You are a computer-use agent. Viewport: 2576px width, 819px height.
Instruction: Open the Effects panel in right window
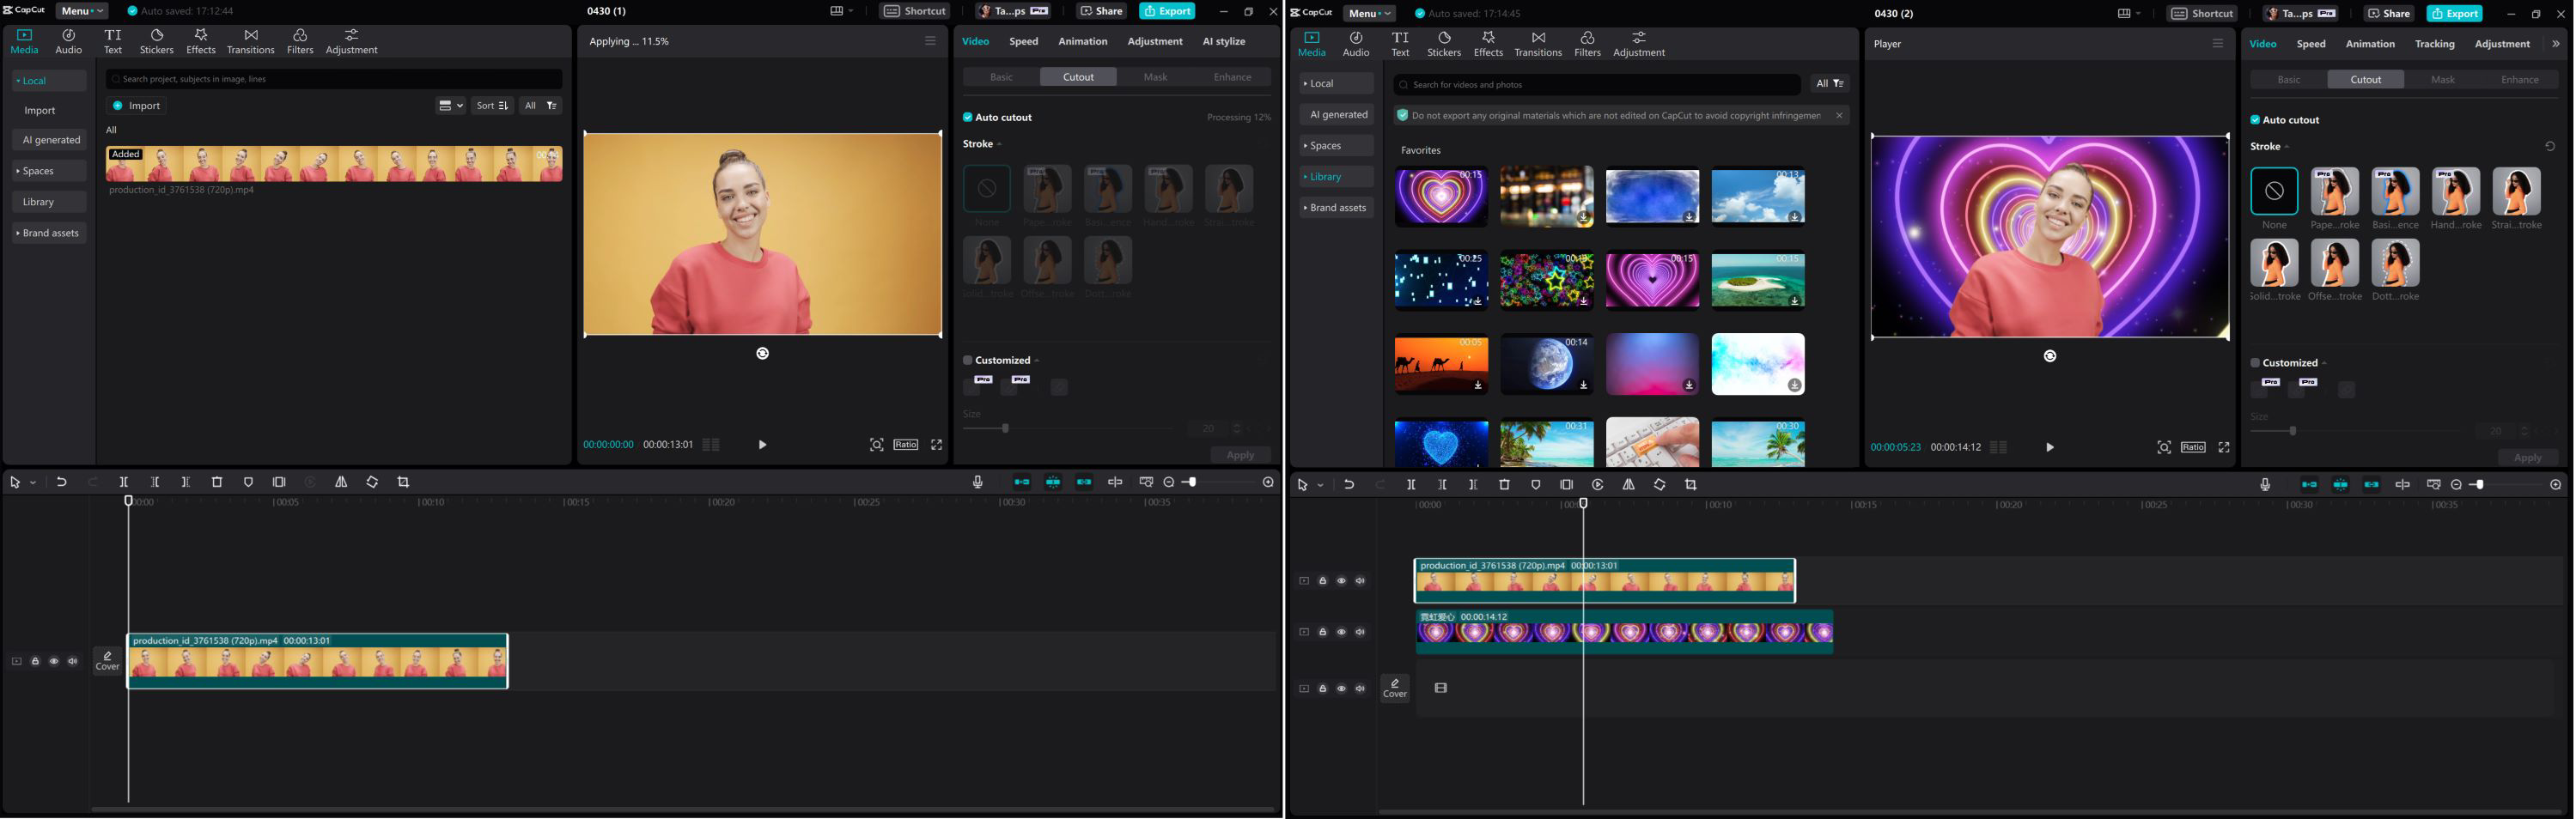(1487, 44)
